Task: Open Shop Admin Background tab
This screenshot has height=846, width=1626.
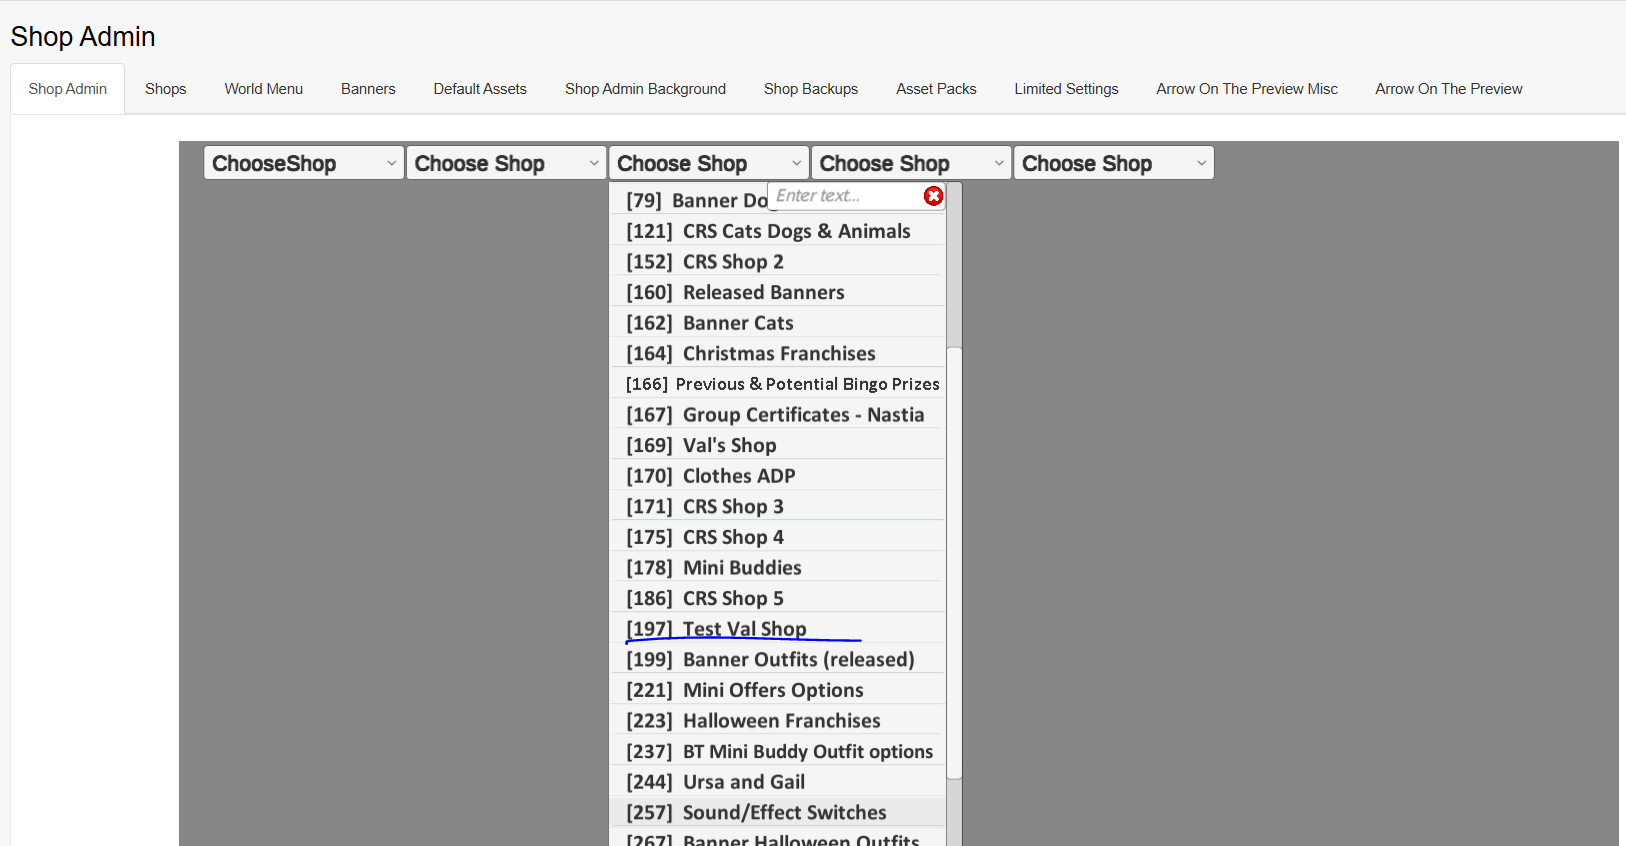Action: [x=645, y=89]
